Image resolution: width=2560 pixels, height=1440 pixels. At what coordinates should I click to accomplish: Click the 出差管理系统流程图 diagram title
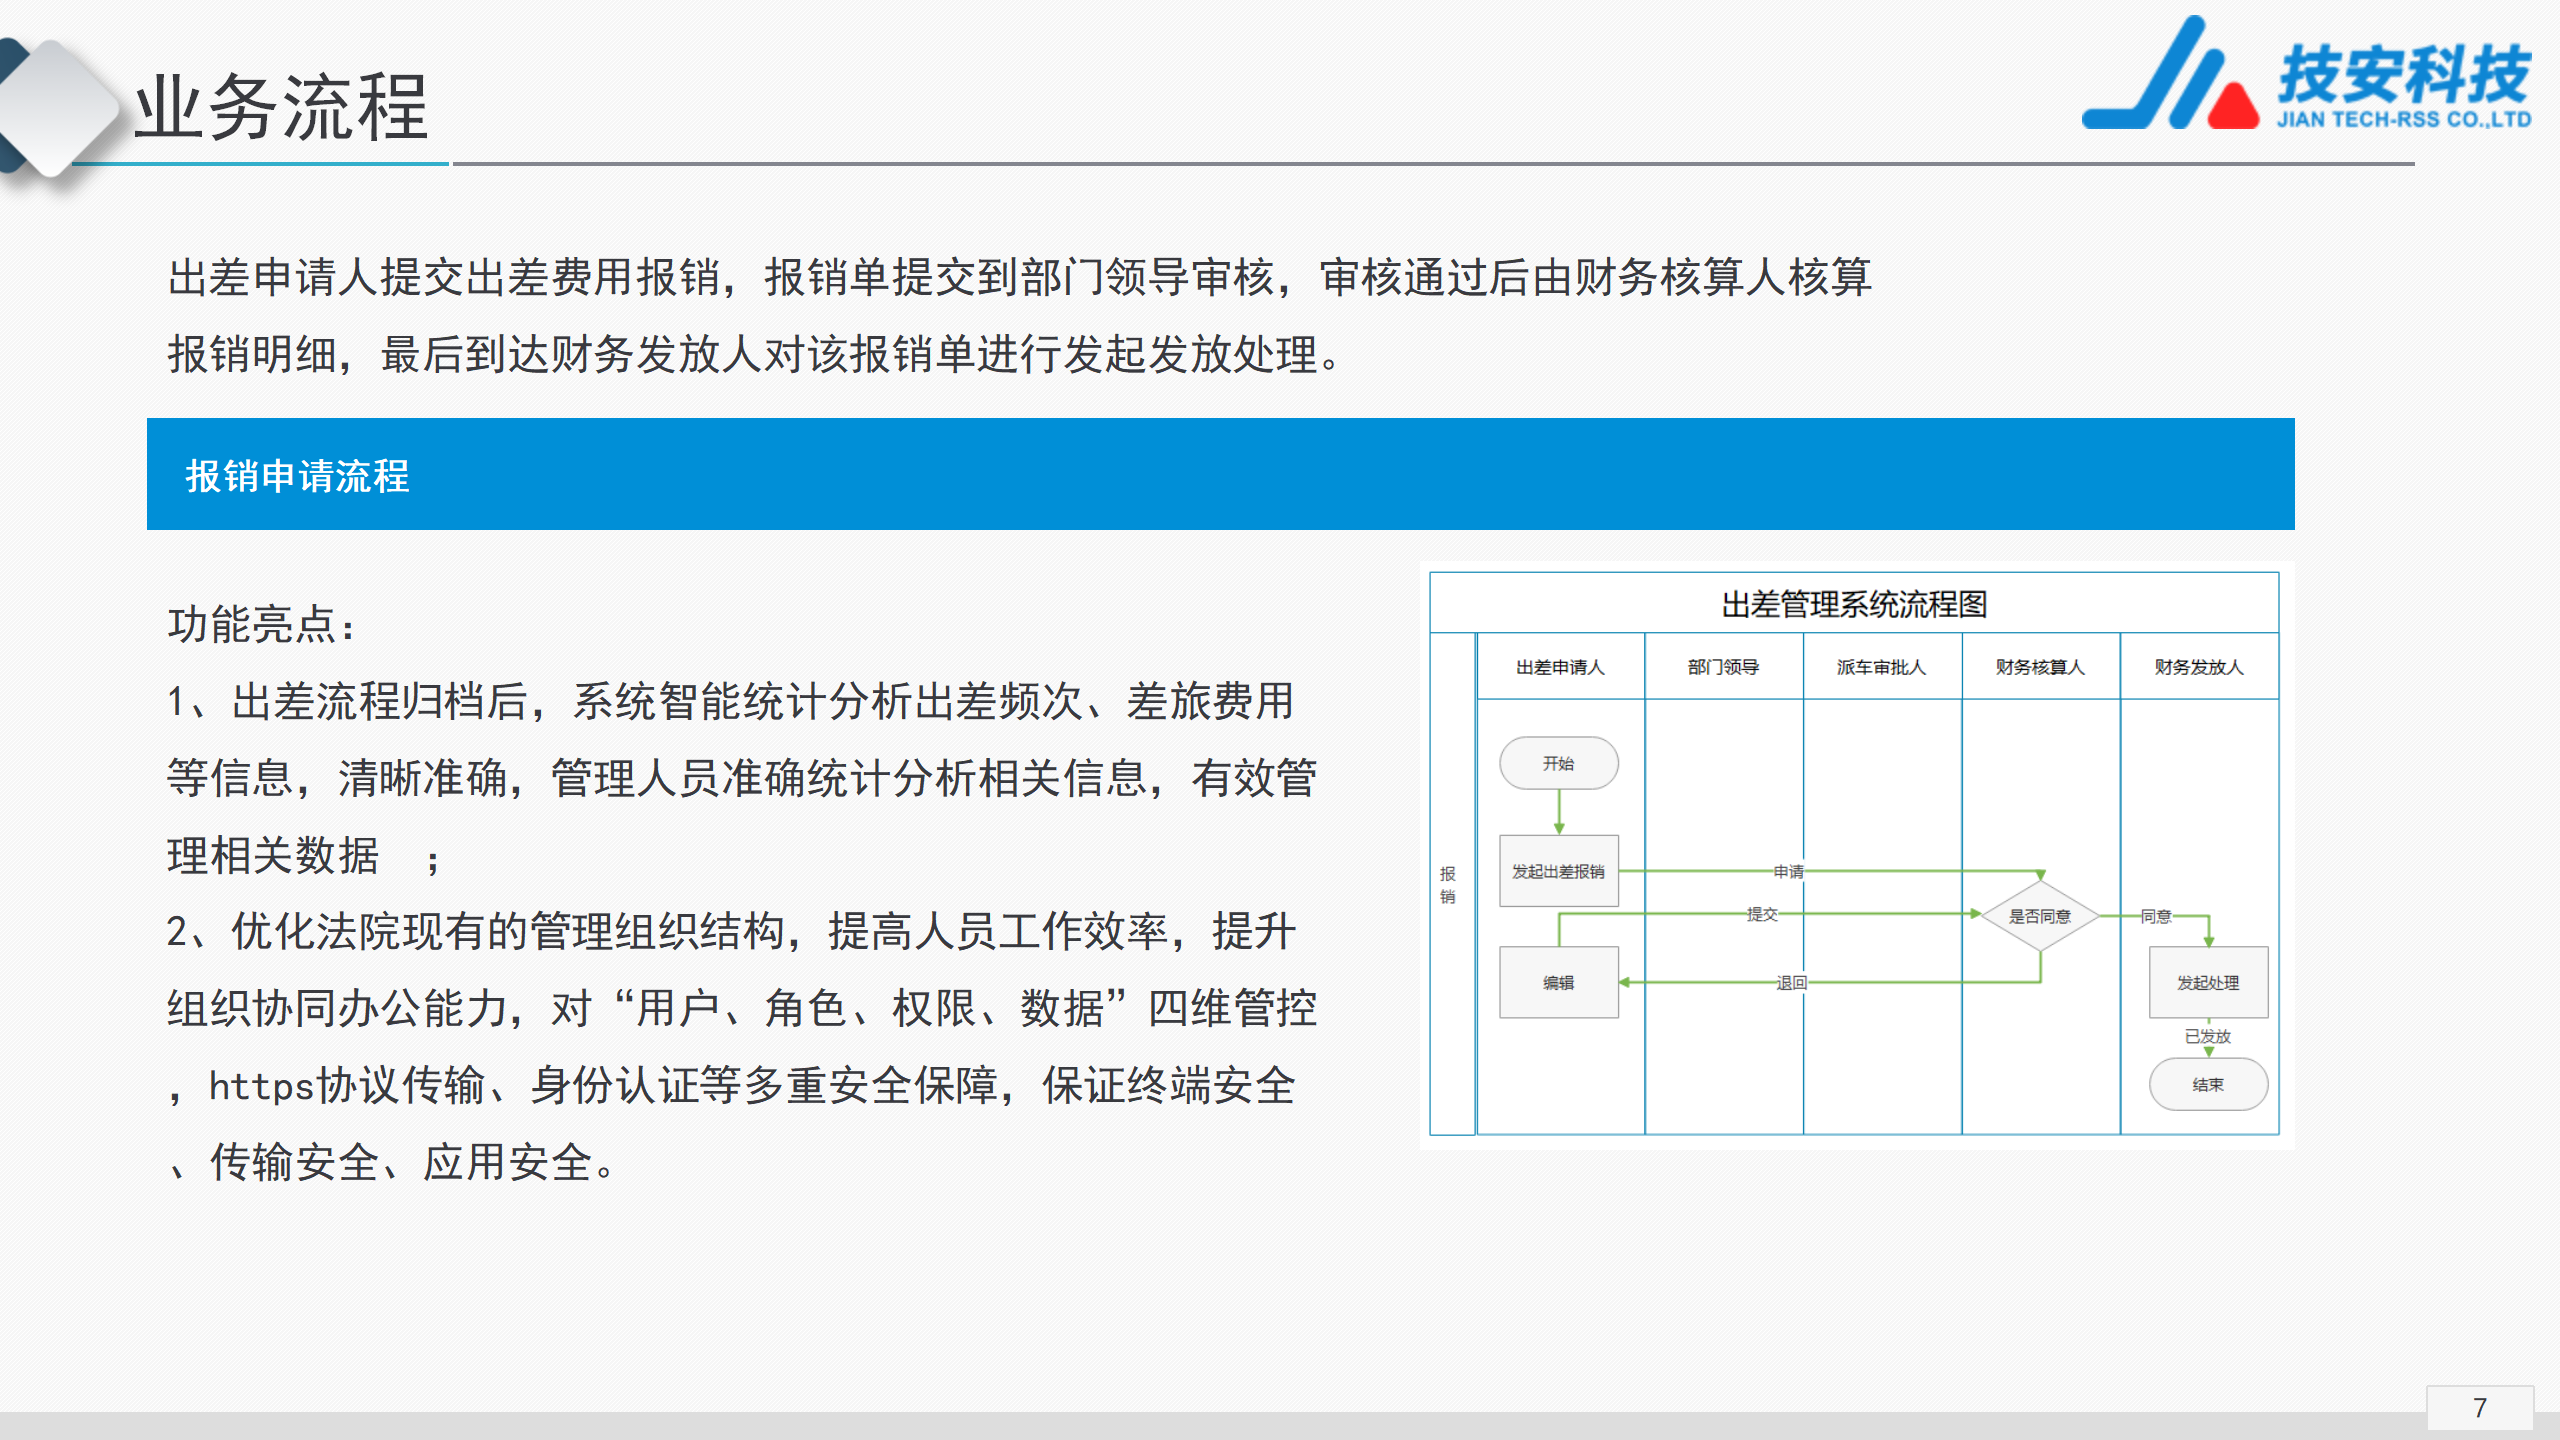pos(1854,604)
